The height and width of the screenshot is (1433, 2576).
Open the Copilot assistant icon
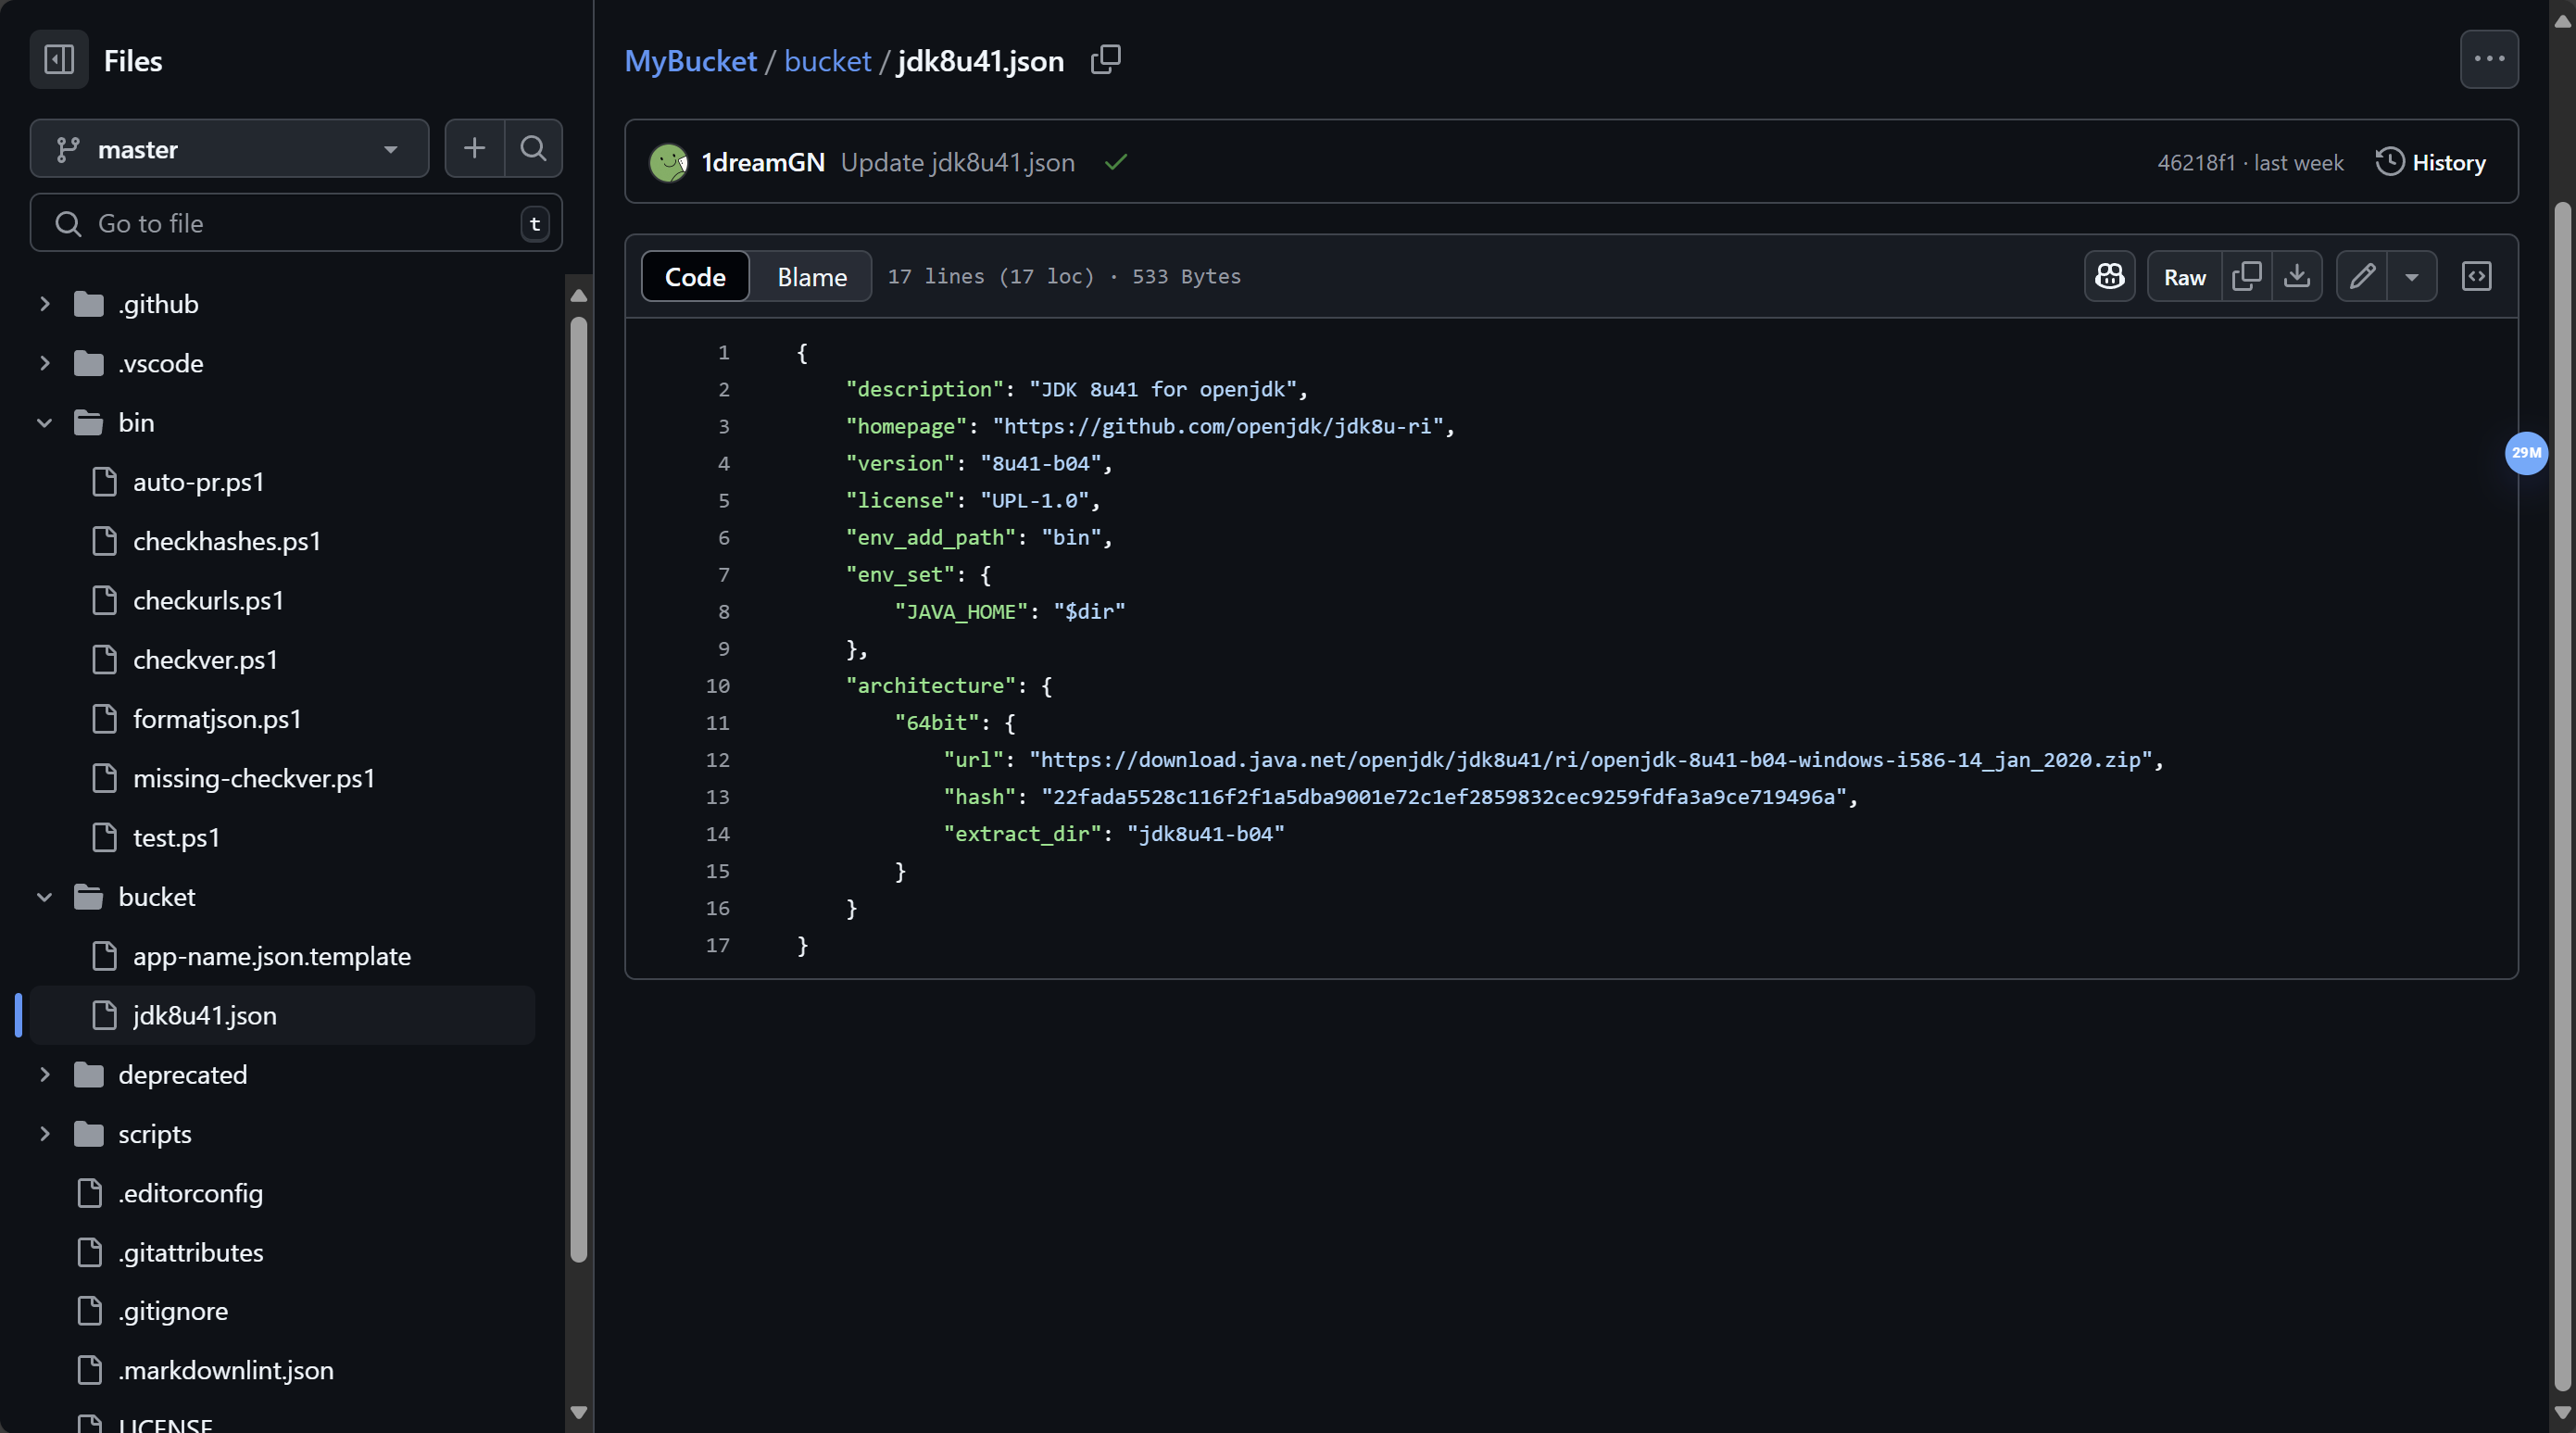(x=2109, y=277)
